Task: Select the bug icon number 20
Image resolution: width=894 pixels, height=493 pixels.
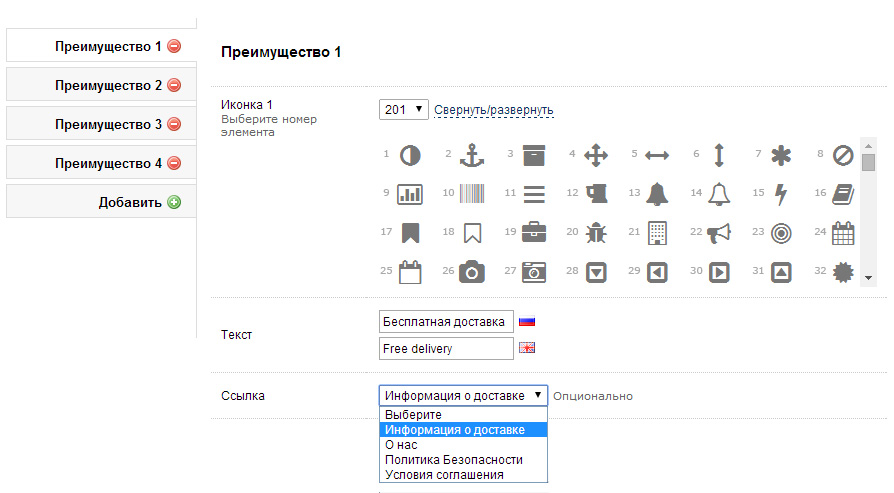Action: (596, 232)
